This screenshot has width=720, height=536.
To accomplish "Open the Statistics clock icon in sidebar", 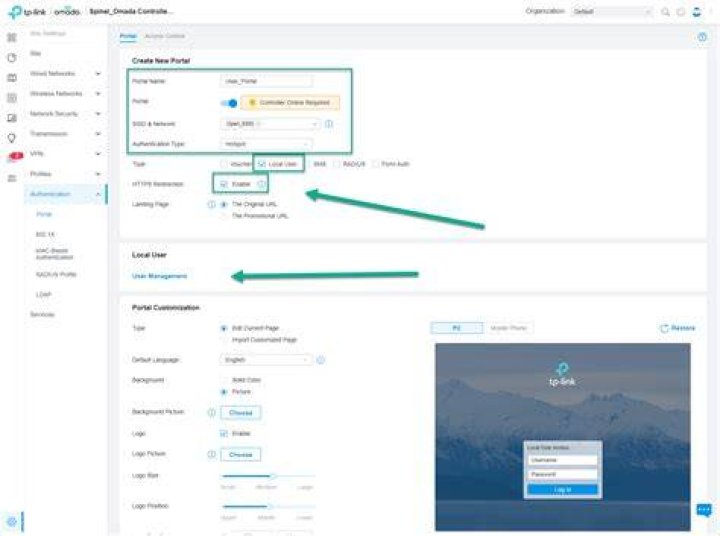I will [x=12, y=58].
